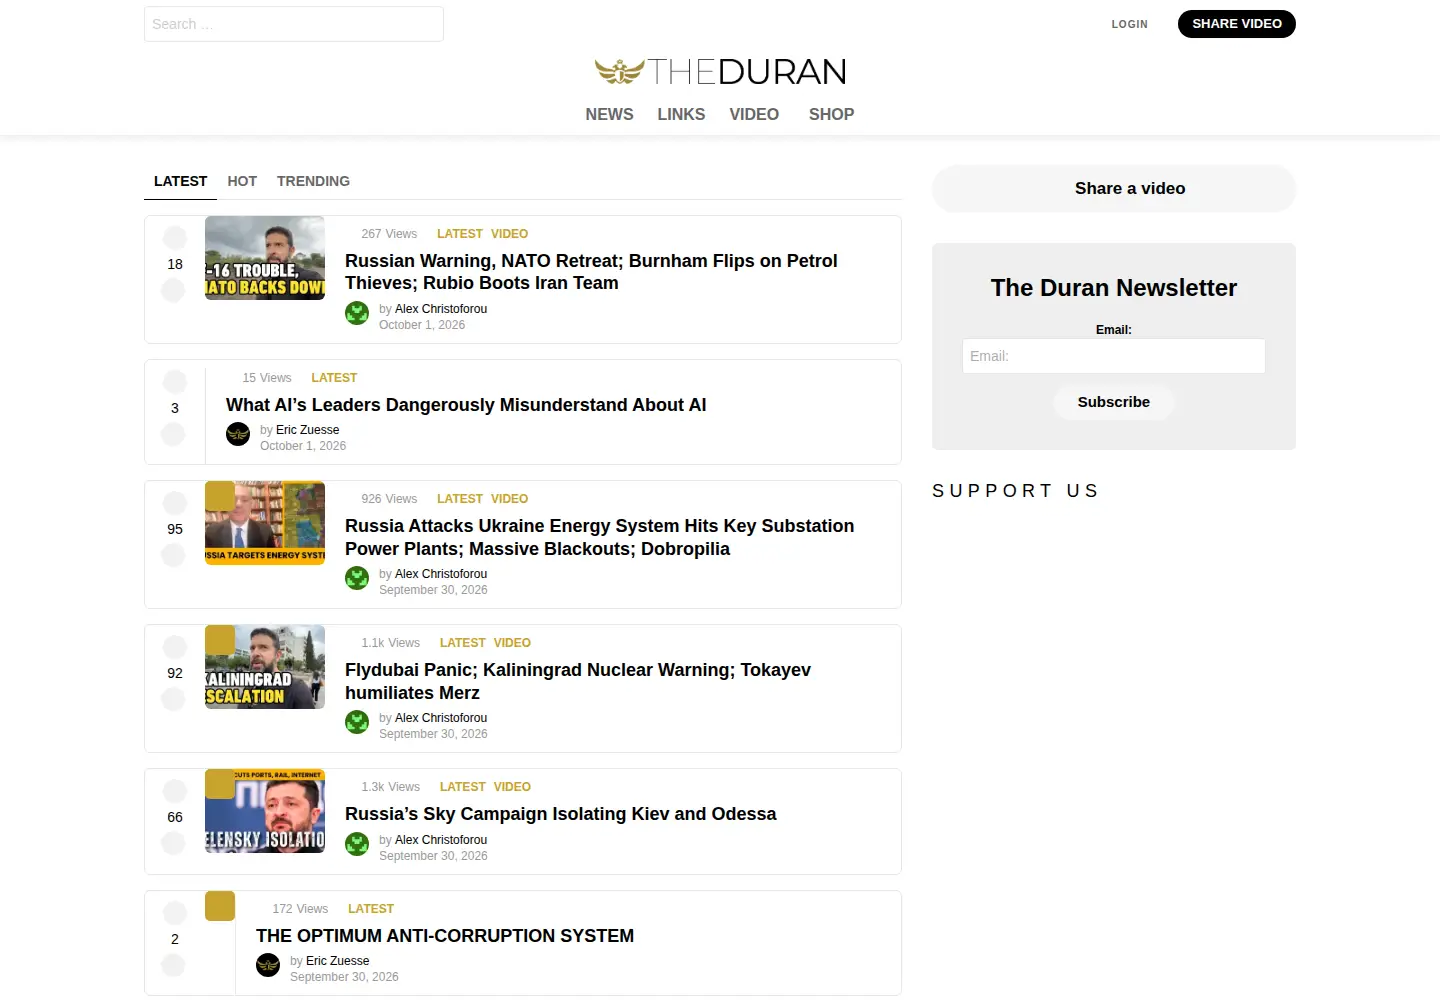
Task: Downvote the What AI's Leaders post
Action: tap(173, 434)
